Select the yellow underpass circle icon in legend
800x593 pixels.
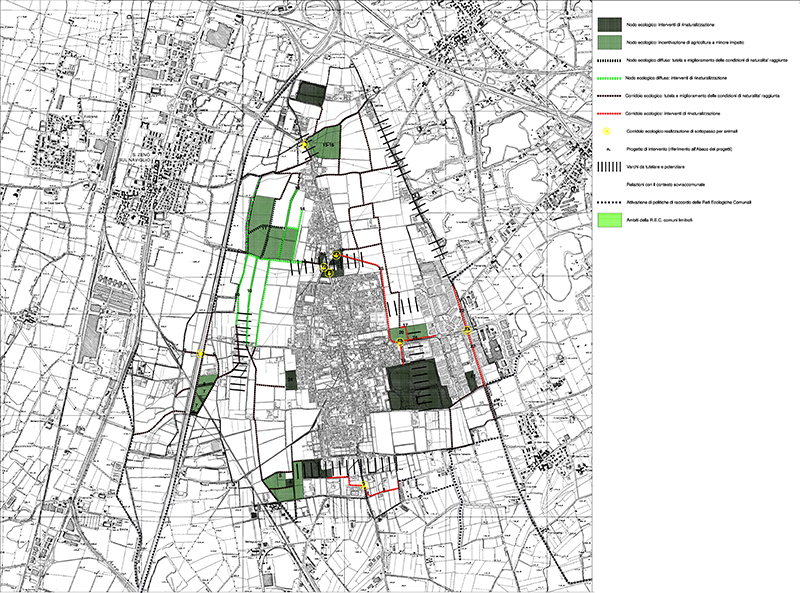pyautogui.click(x=607, y=132)
